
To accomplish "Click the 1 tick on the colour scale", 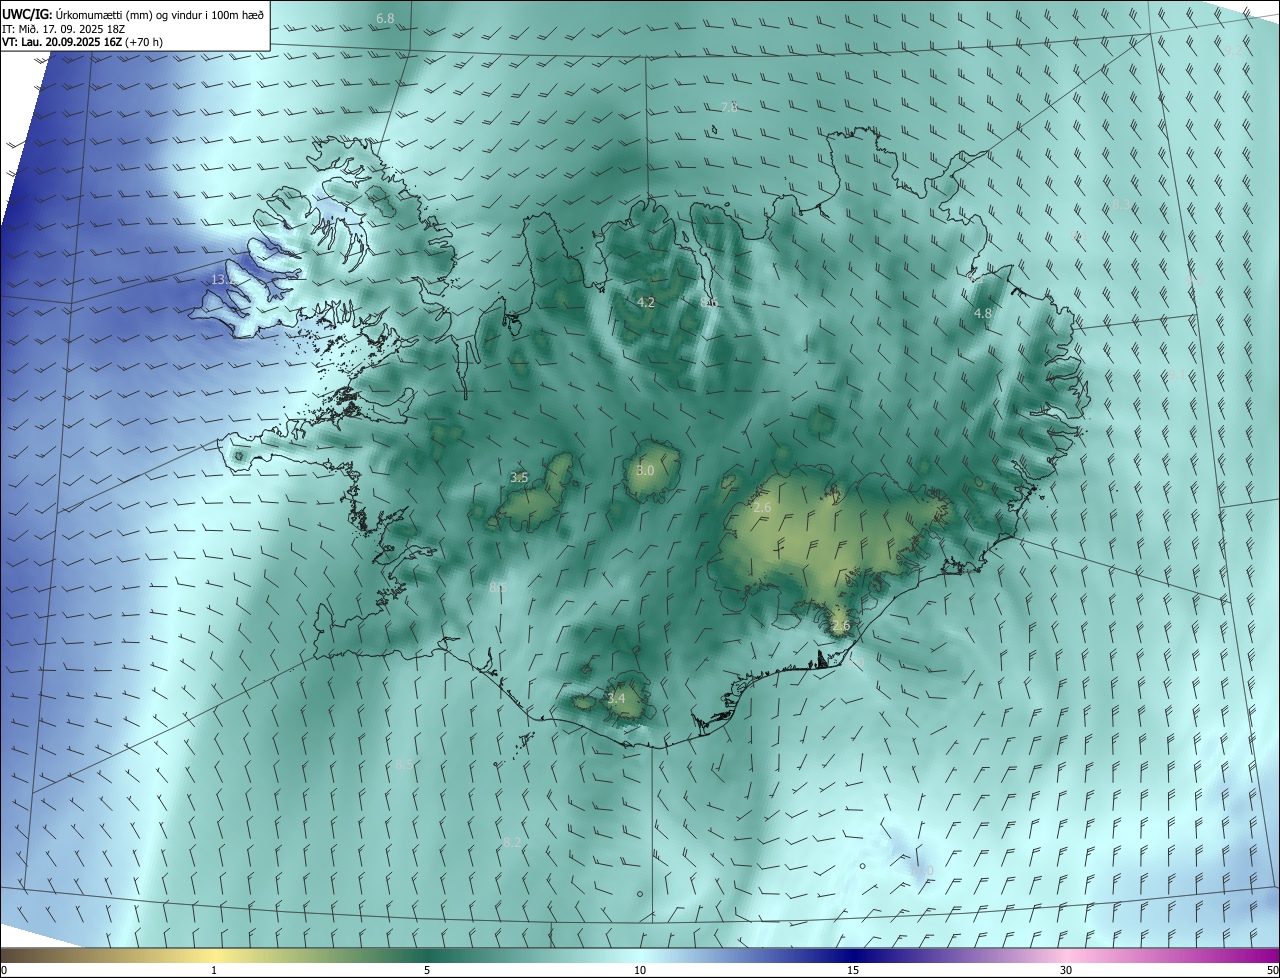I will click(x=214, y=970).
